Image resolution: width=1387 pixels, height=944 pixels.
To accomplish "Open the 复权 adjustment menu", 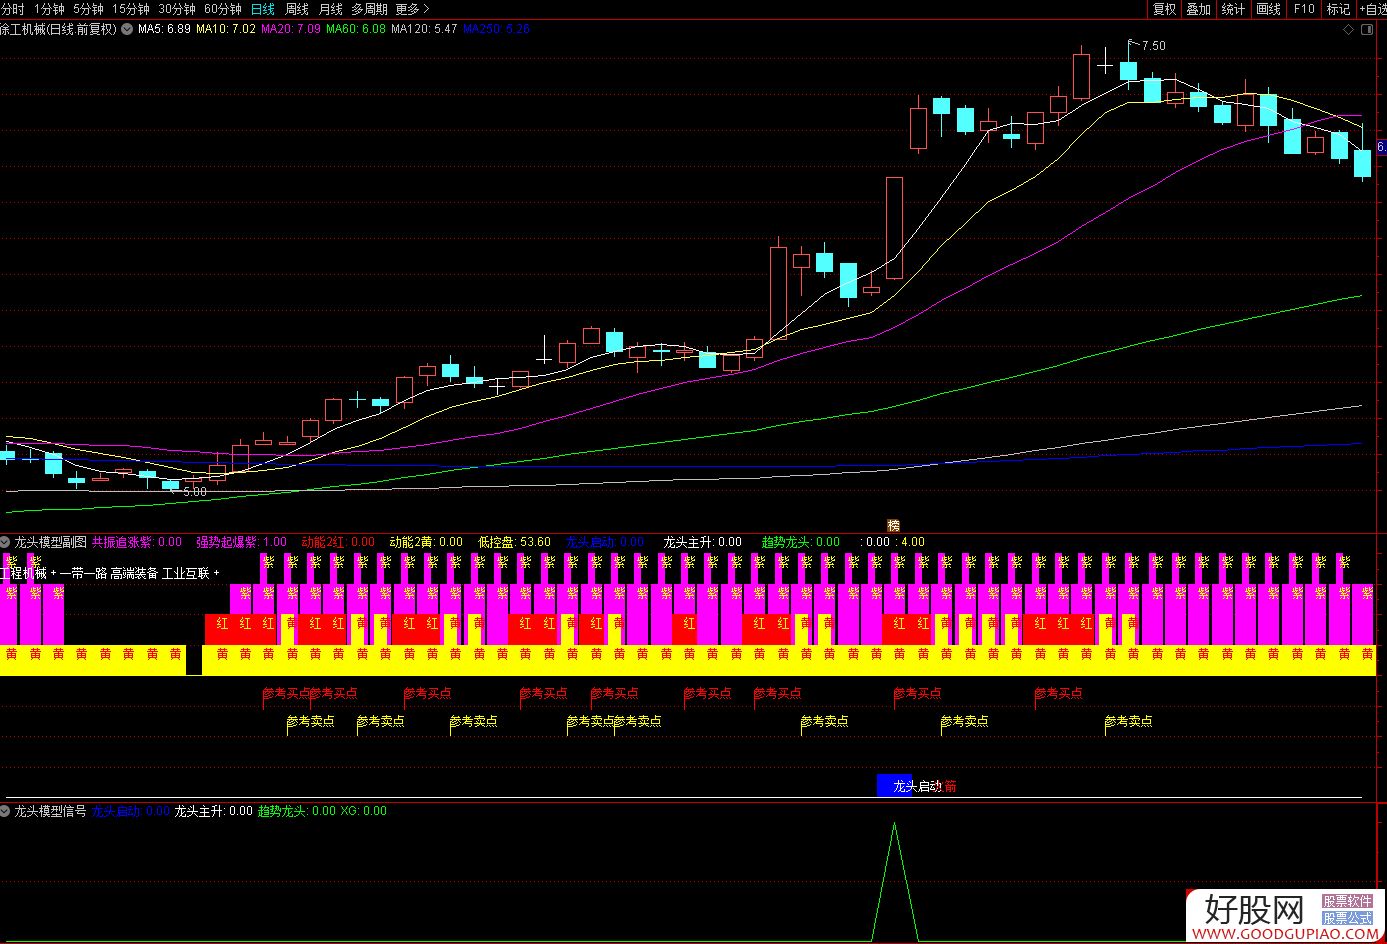I will (1165, 9).
